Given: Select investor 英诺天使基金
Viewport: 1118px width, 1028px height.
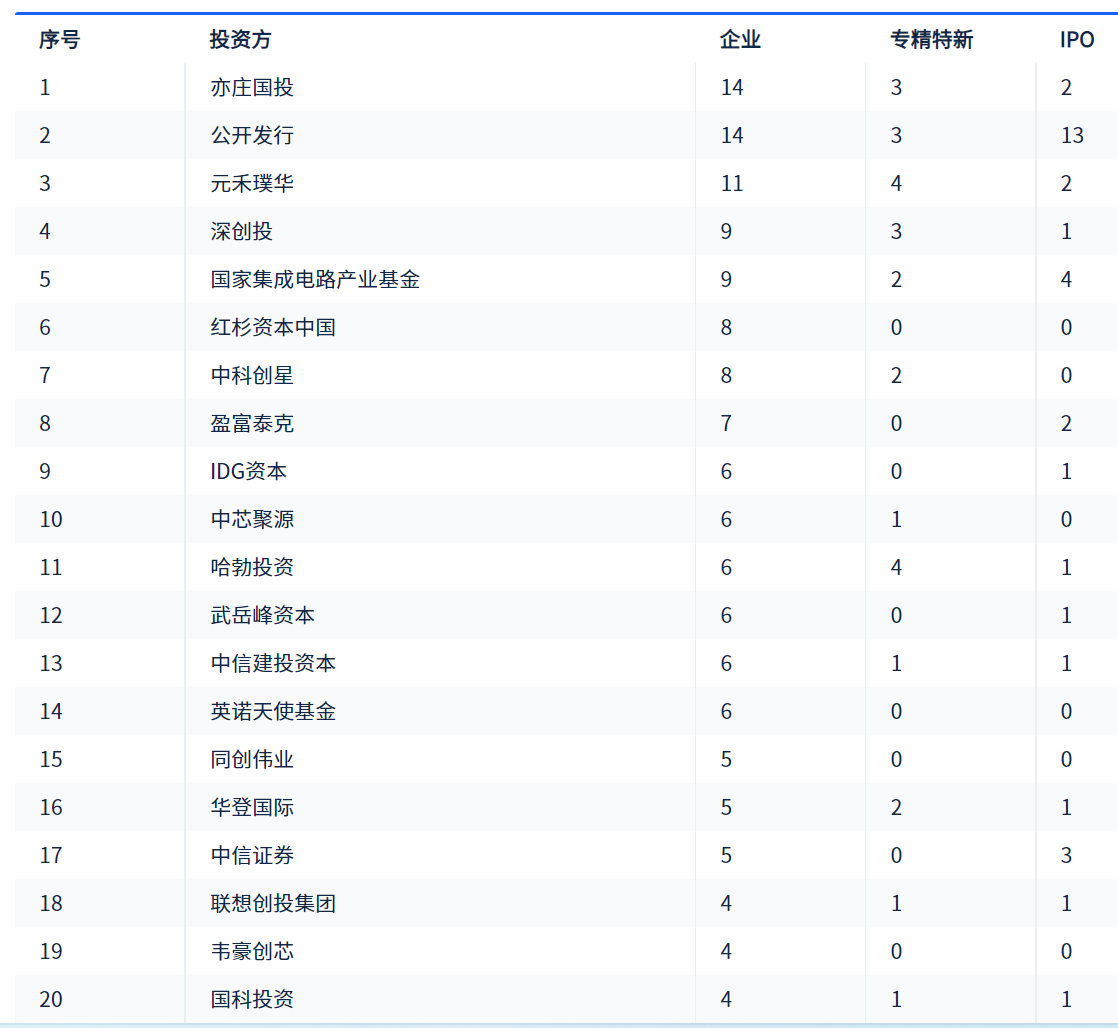Looking at the screenshot, I should click(272, 711).
